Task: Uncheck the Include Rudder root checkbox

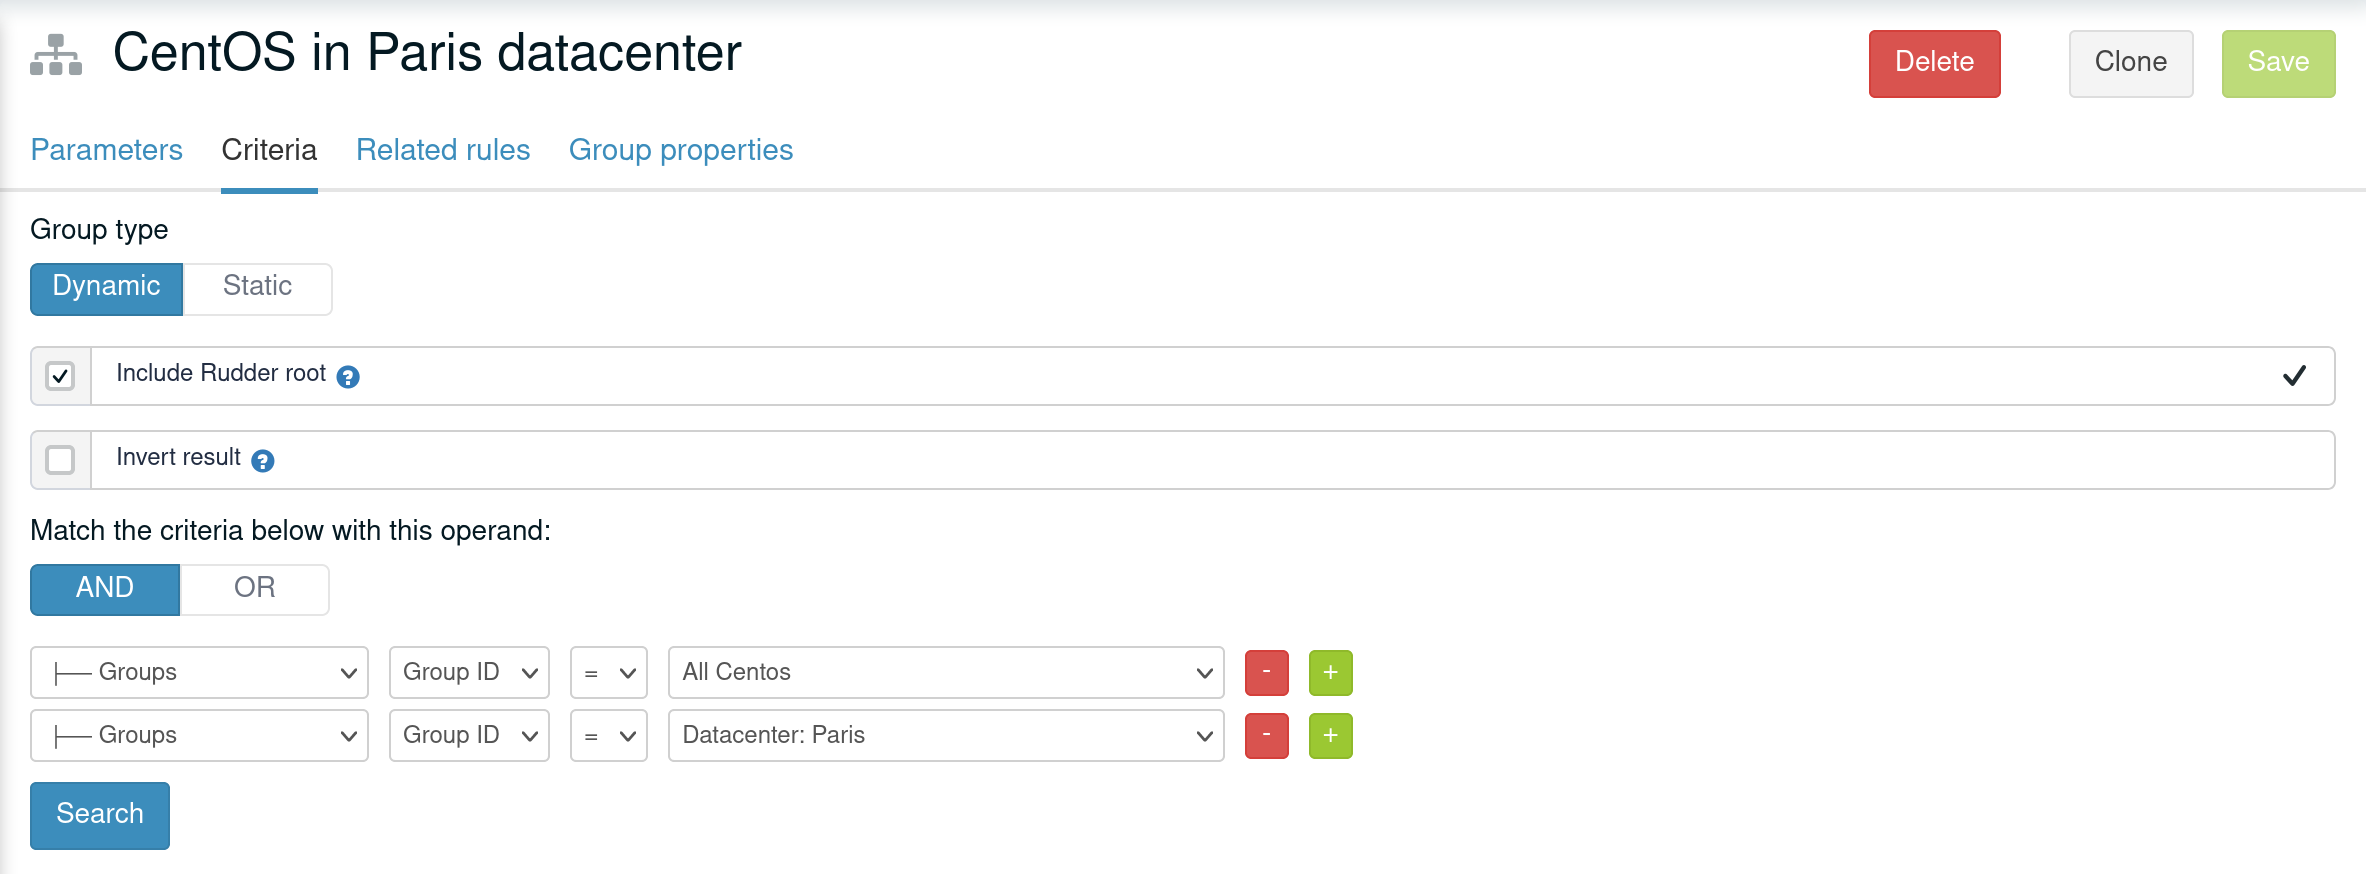Action: point(61,376)
